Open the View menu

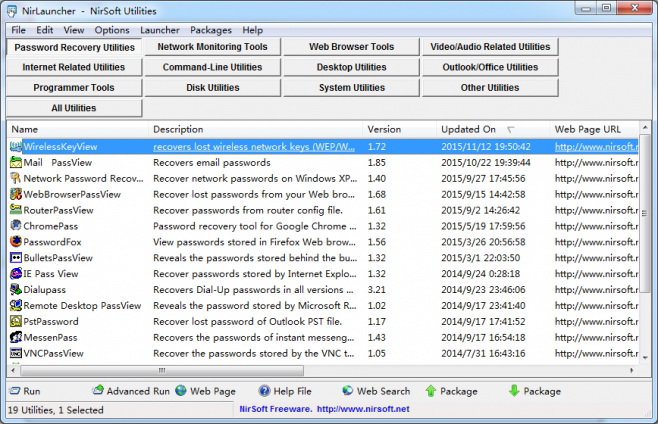coord(74,30)
